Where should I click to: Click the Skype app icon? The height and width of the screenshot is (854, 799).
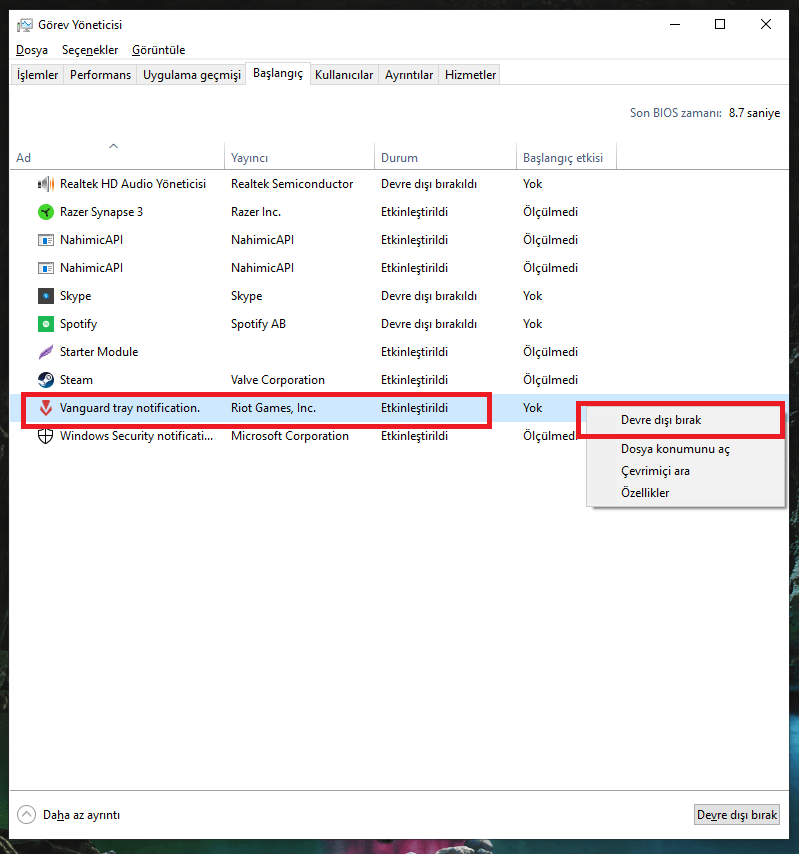click(x=46, y=296)
